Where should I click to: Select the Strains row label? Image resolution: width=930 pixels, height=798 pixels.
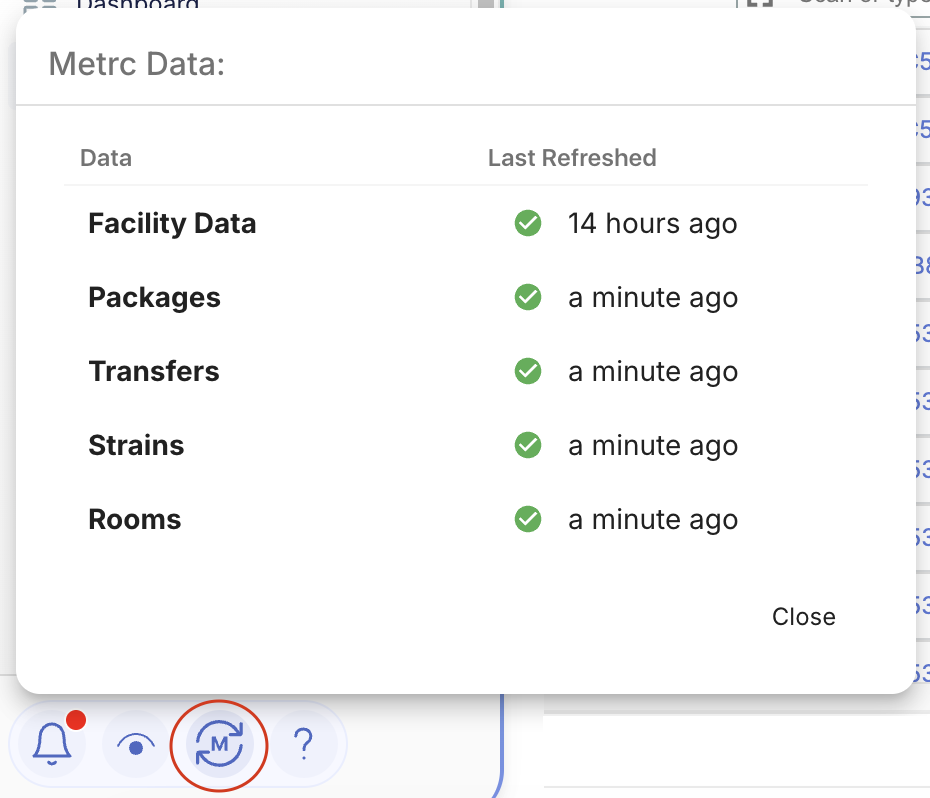[x=136, y=446]
